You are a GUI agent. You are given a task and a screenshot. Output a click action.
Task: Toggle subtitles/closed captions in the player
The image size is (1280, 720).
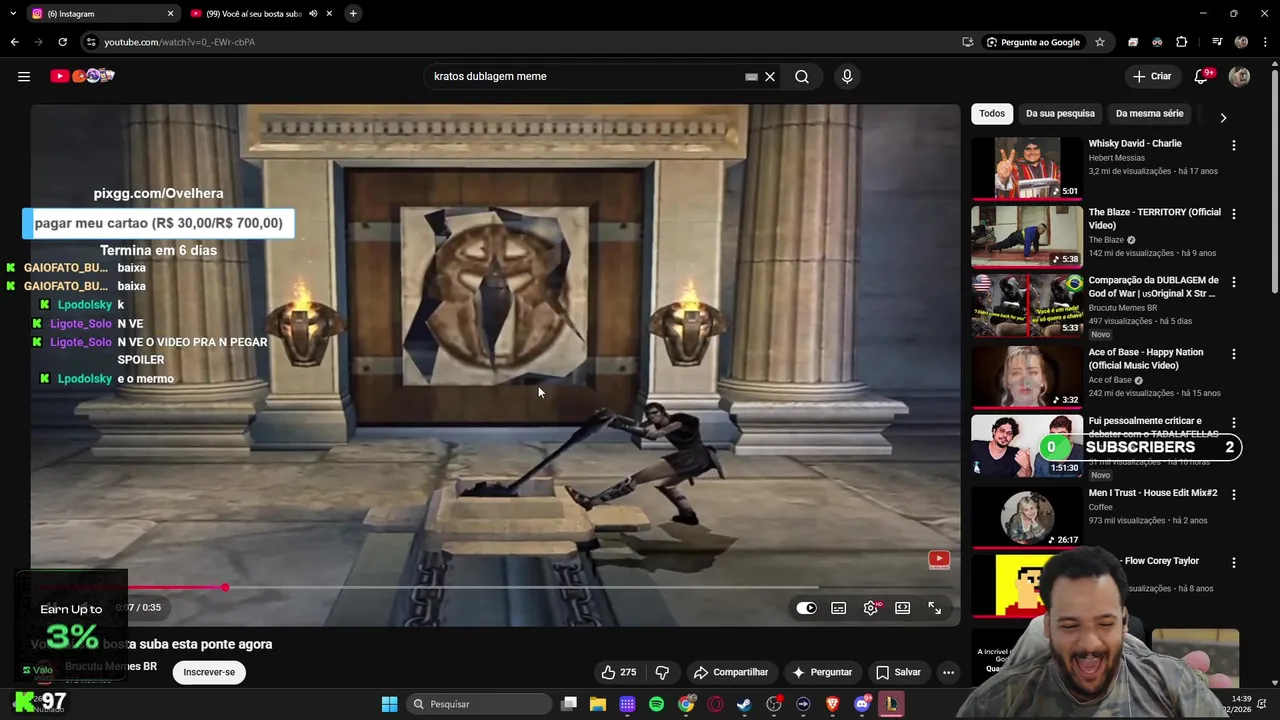[x=839, y=608]
